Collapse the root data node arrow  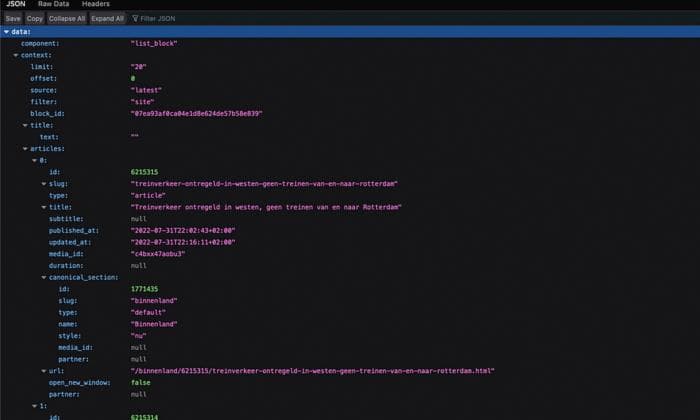(6, 32)
